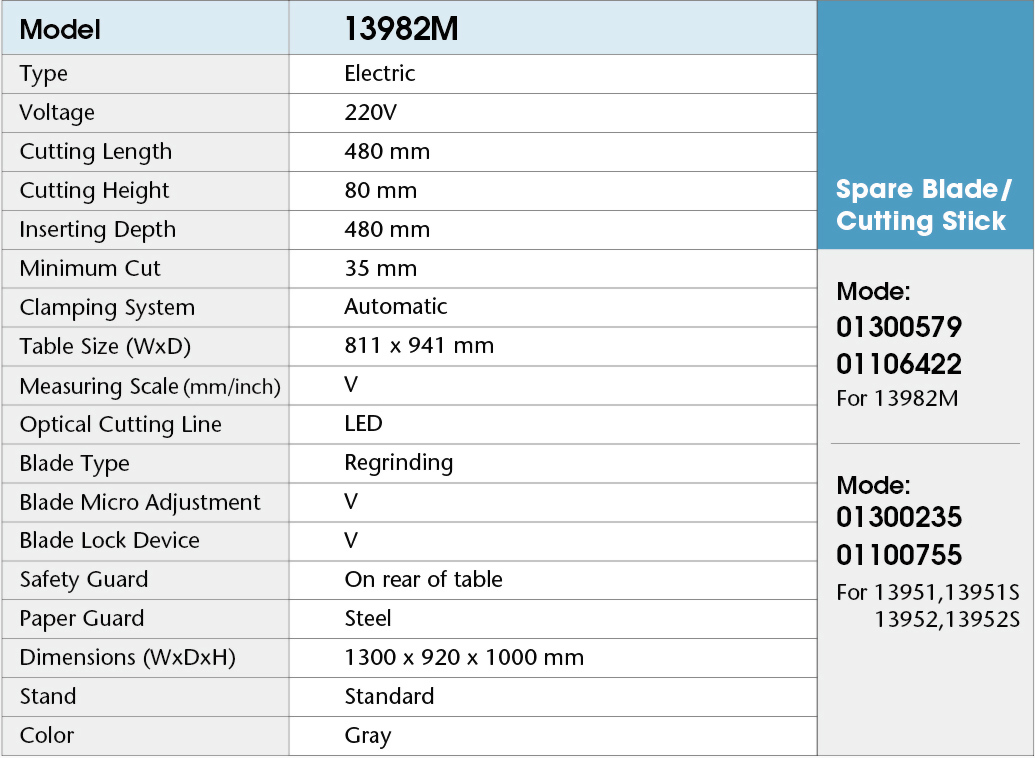This screenshot has height=758, width=1035.
Task: Select the Blade Micro Adjustment label
Action: click(x=140, y=502)
